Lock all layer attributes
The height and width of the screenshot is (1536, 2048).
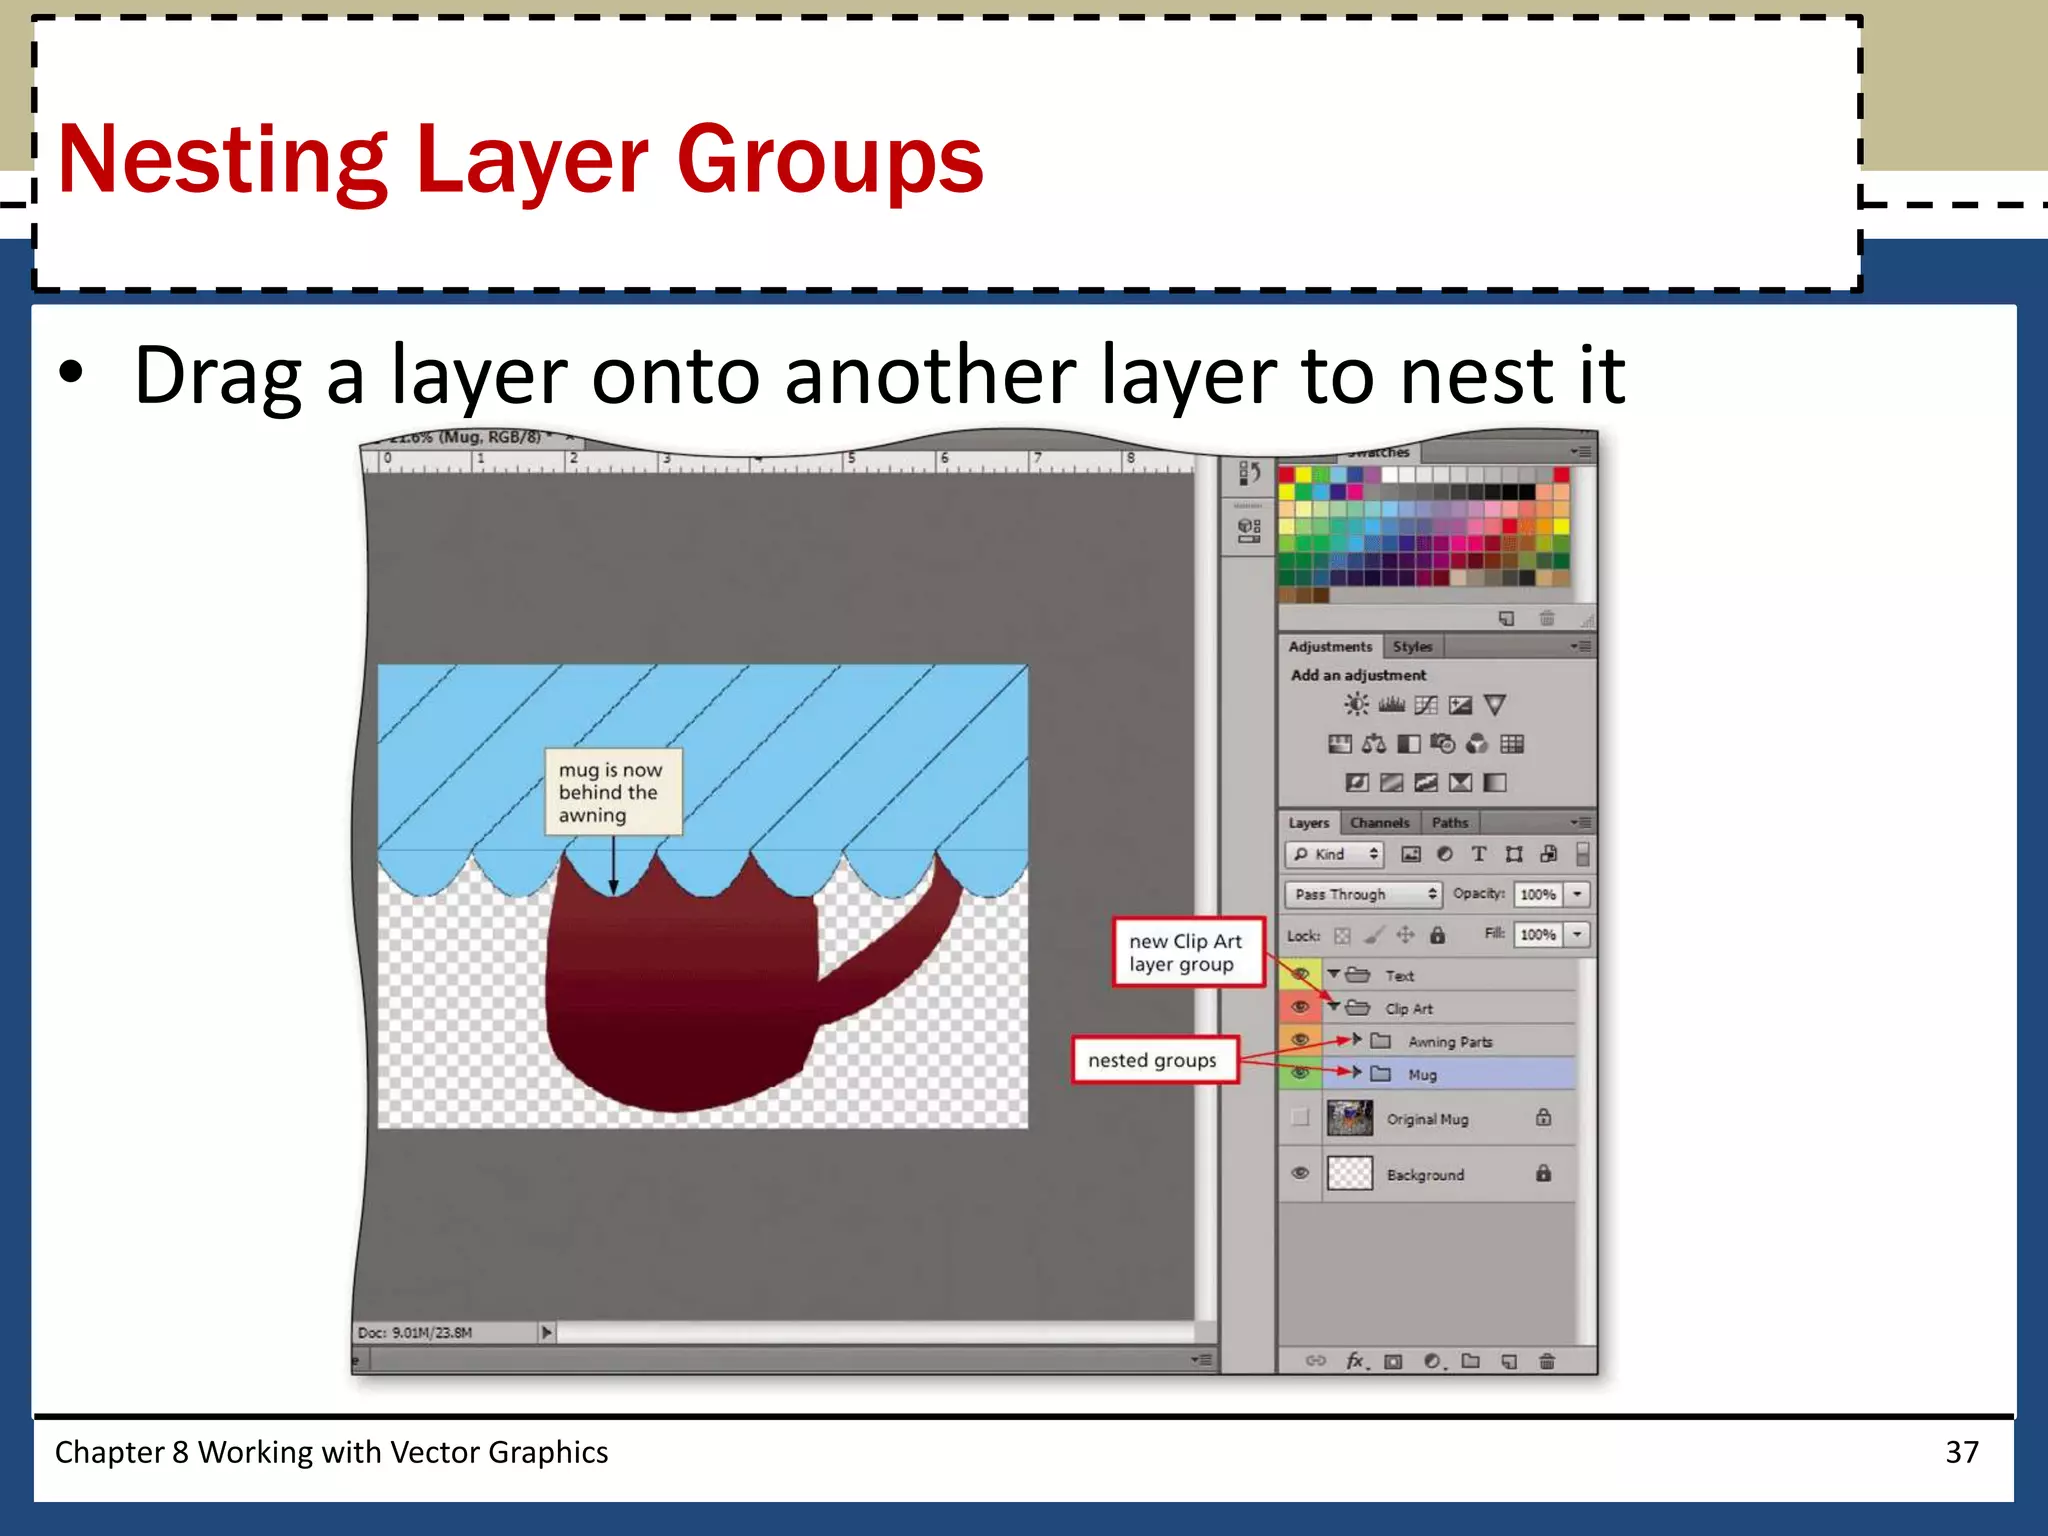pyautogui.click(x=1437, y=935)
